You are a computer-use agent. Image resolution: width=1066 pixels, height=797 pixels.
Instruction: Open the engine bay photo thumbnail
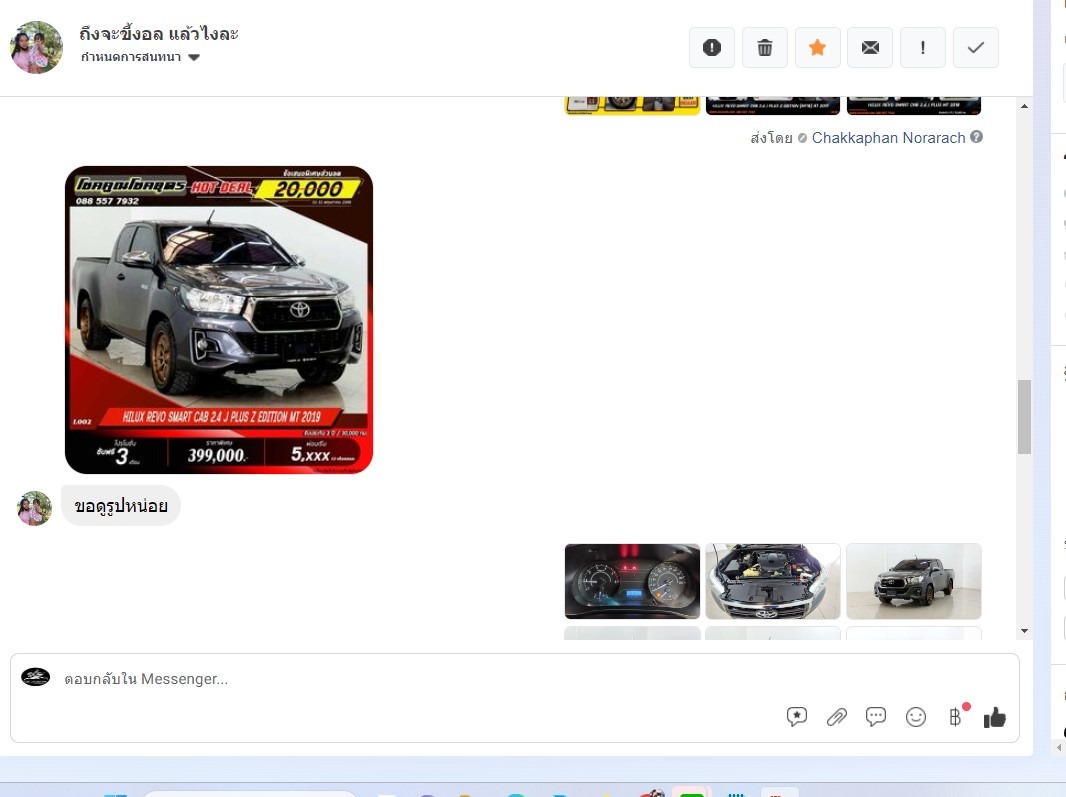[773, 581]
